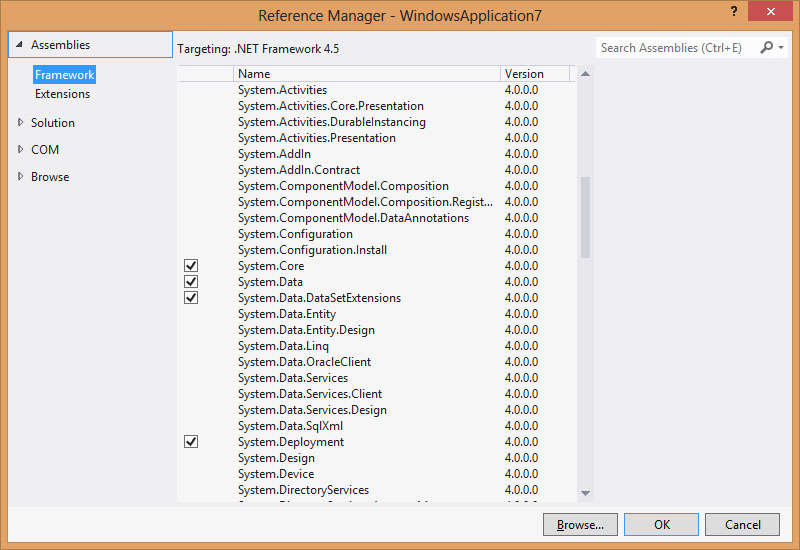The image size is (800, 550).
Task: Sort by the Version column header
Action: pos(535,74)
